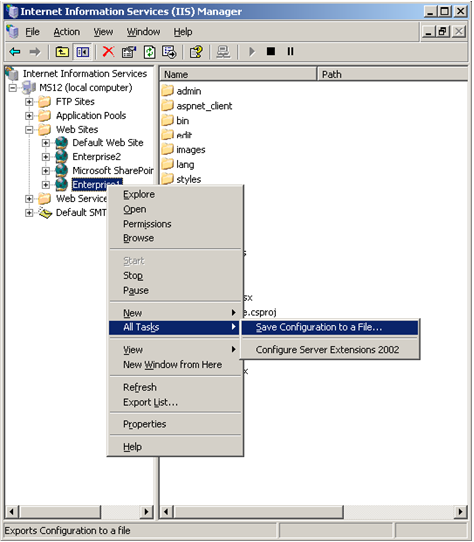Click the images folder icon
This screenshot has height=542, width=474.
pyautogui.click(x=168, y=149)
